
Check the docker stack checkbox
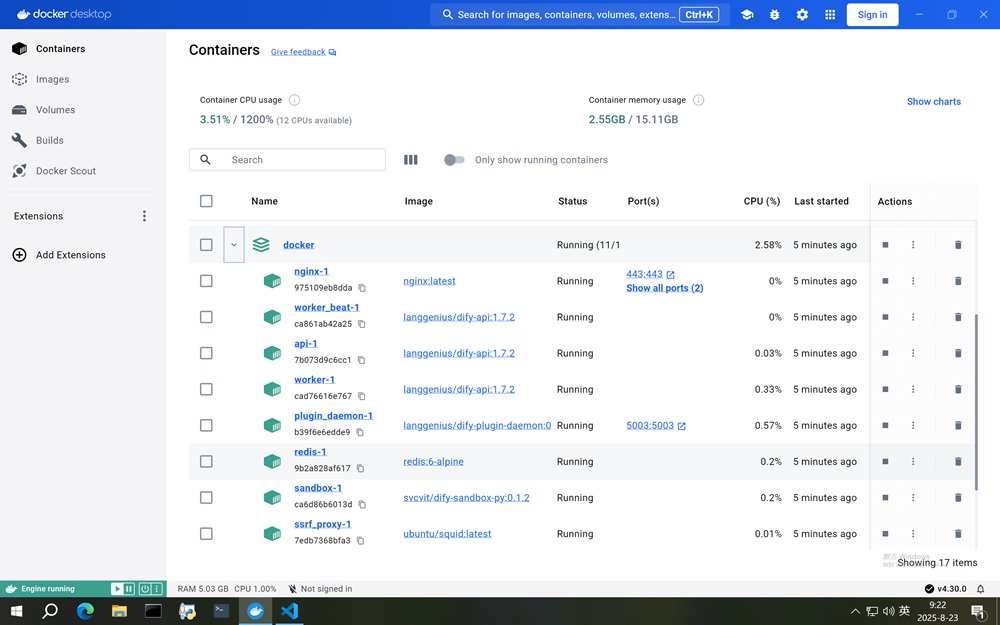206,244
